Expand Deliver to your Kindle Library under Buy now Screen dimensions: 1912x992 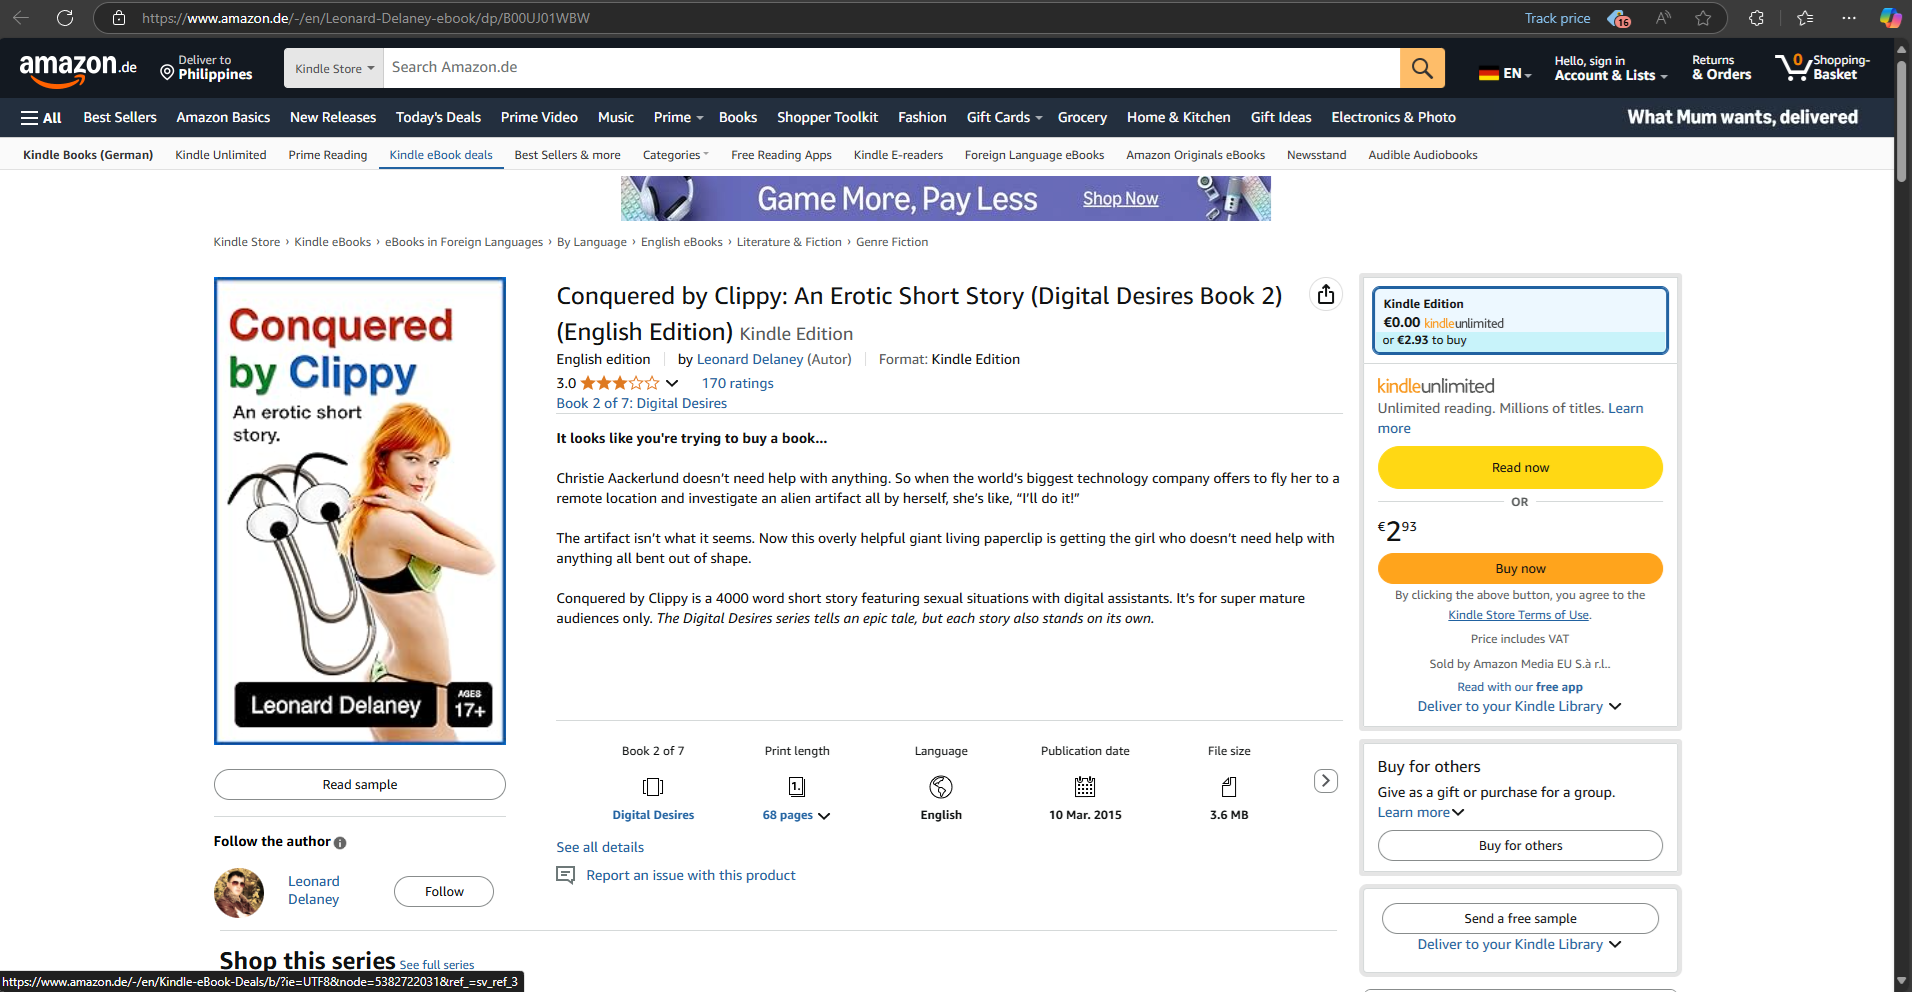1519,706
